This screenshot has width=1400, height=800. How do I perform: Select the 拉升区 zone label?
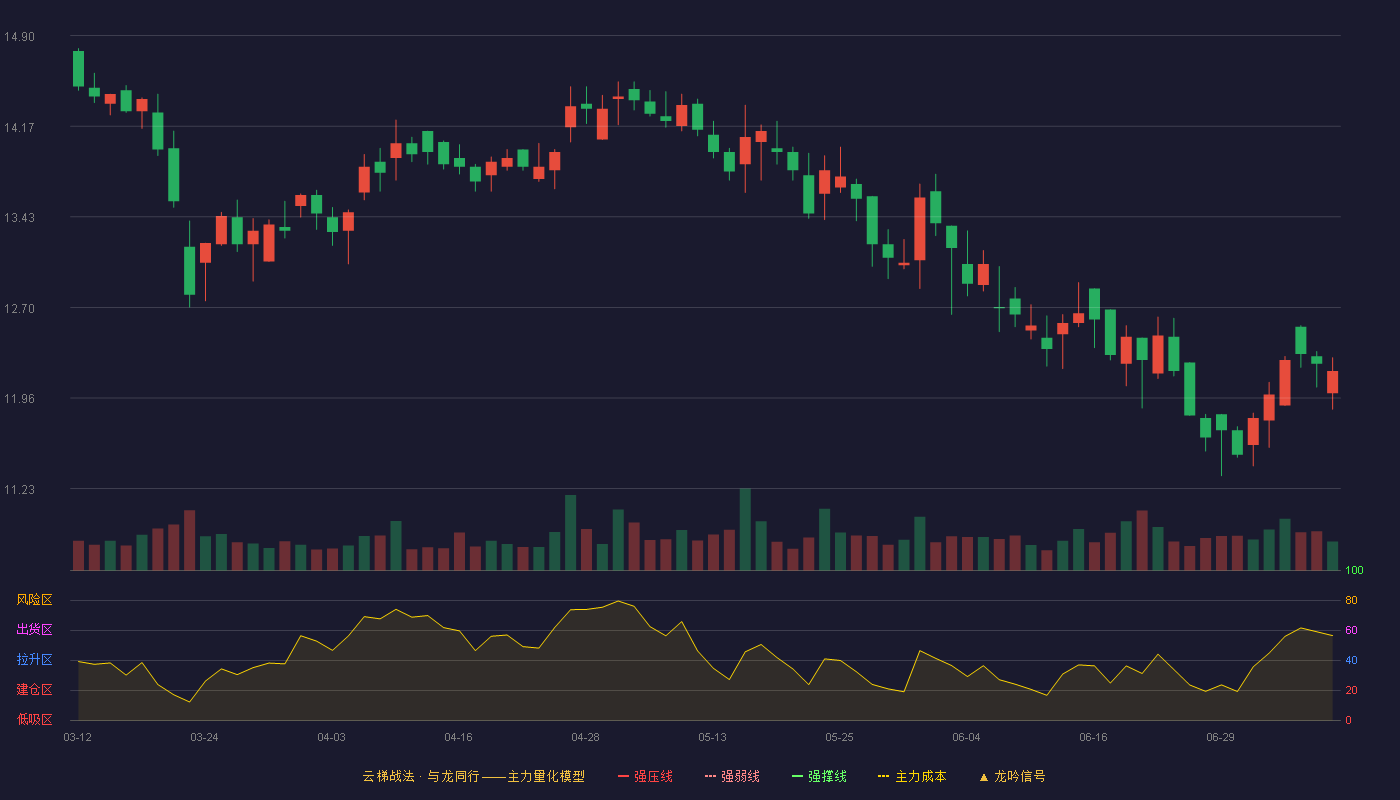(x=34, y=660)
